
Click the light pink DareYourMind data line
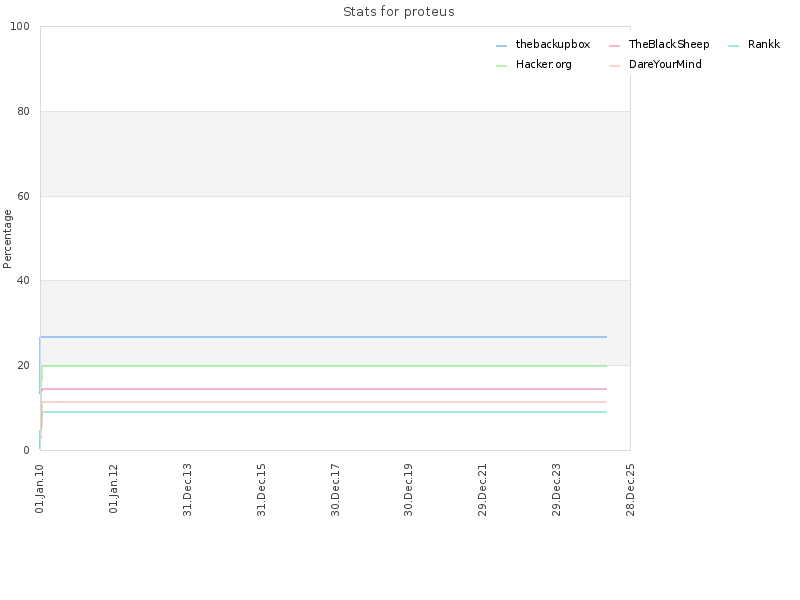pyautogui.click(x=323, y=402)
